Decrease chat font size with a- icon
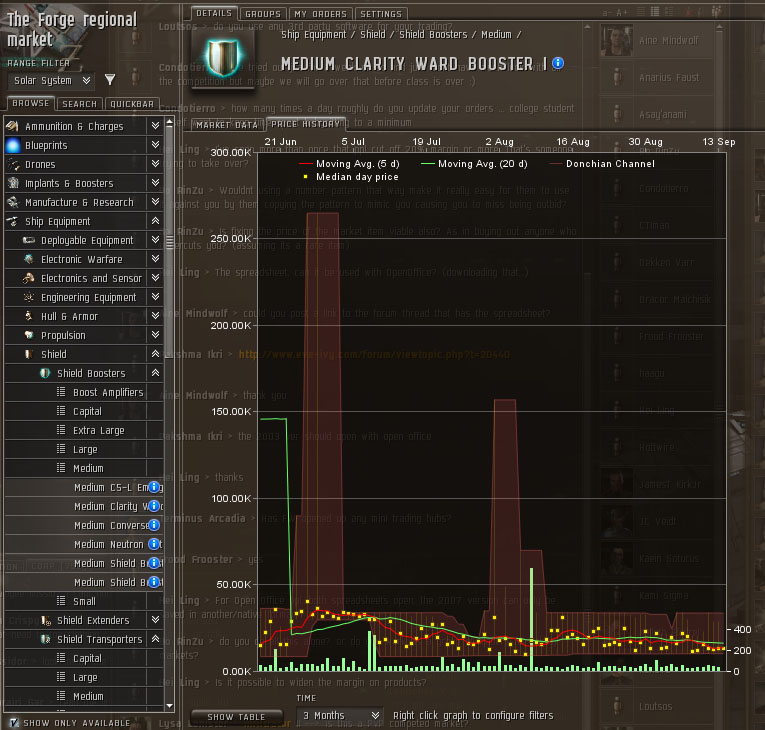Viewport: 765px width, 730px height. pyautogui.click(x=607, y=13)
